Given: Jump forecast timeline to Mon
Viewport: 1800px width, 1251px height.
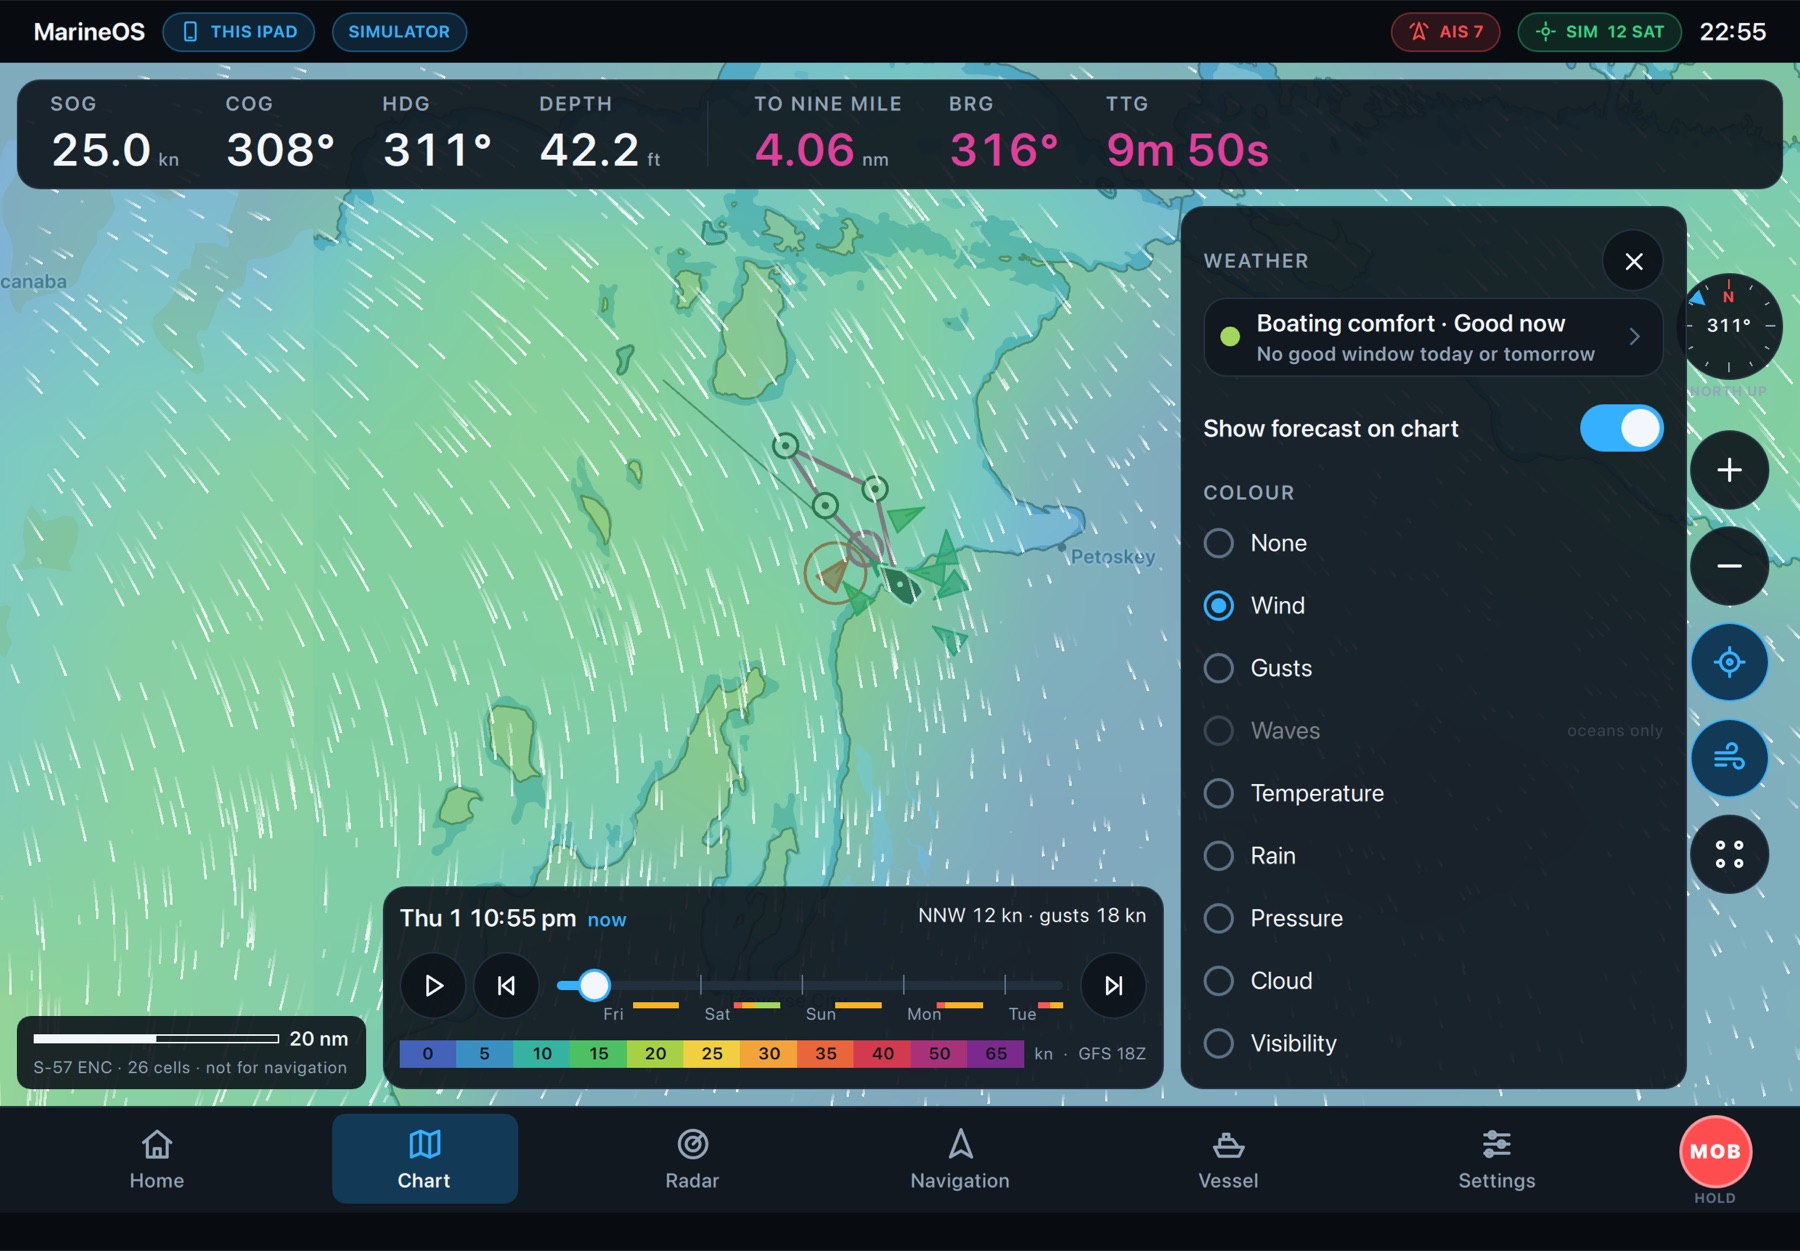Looking at the screenshot, I should coord(924,1014).
